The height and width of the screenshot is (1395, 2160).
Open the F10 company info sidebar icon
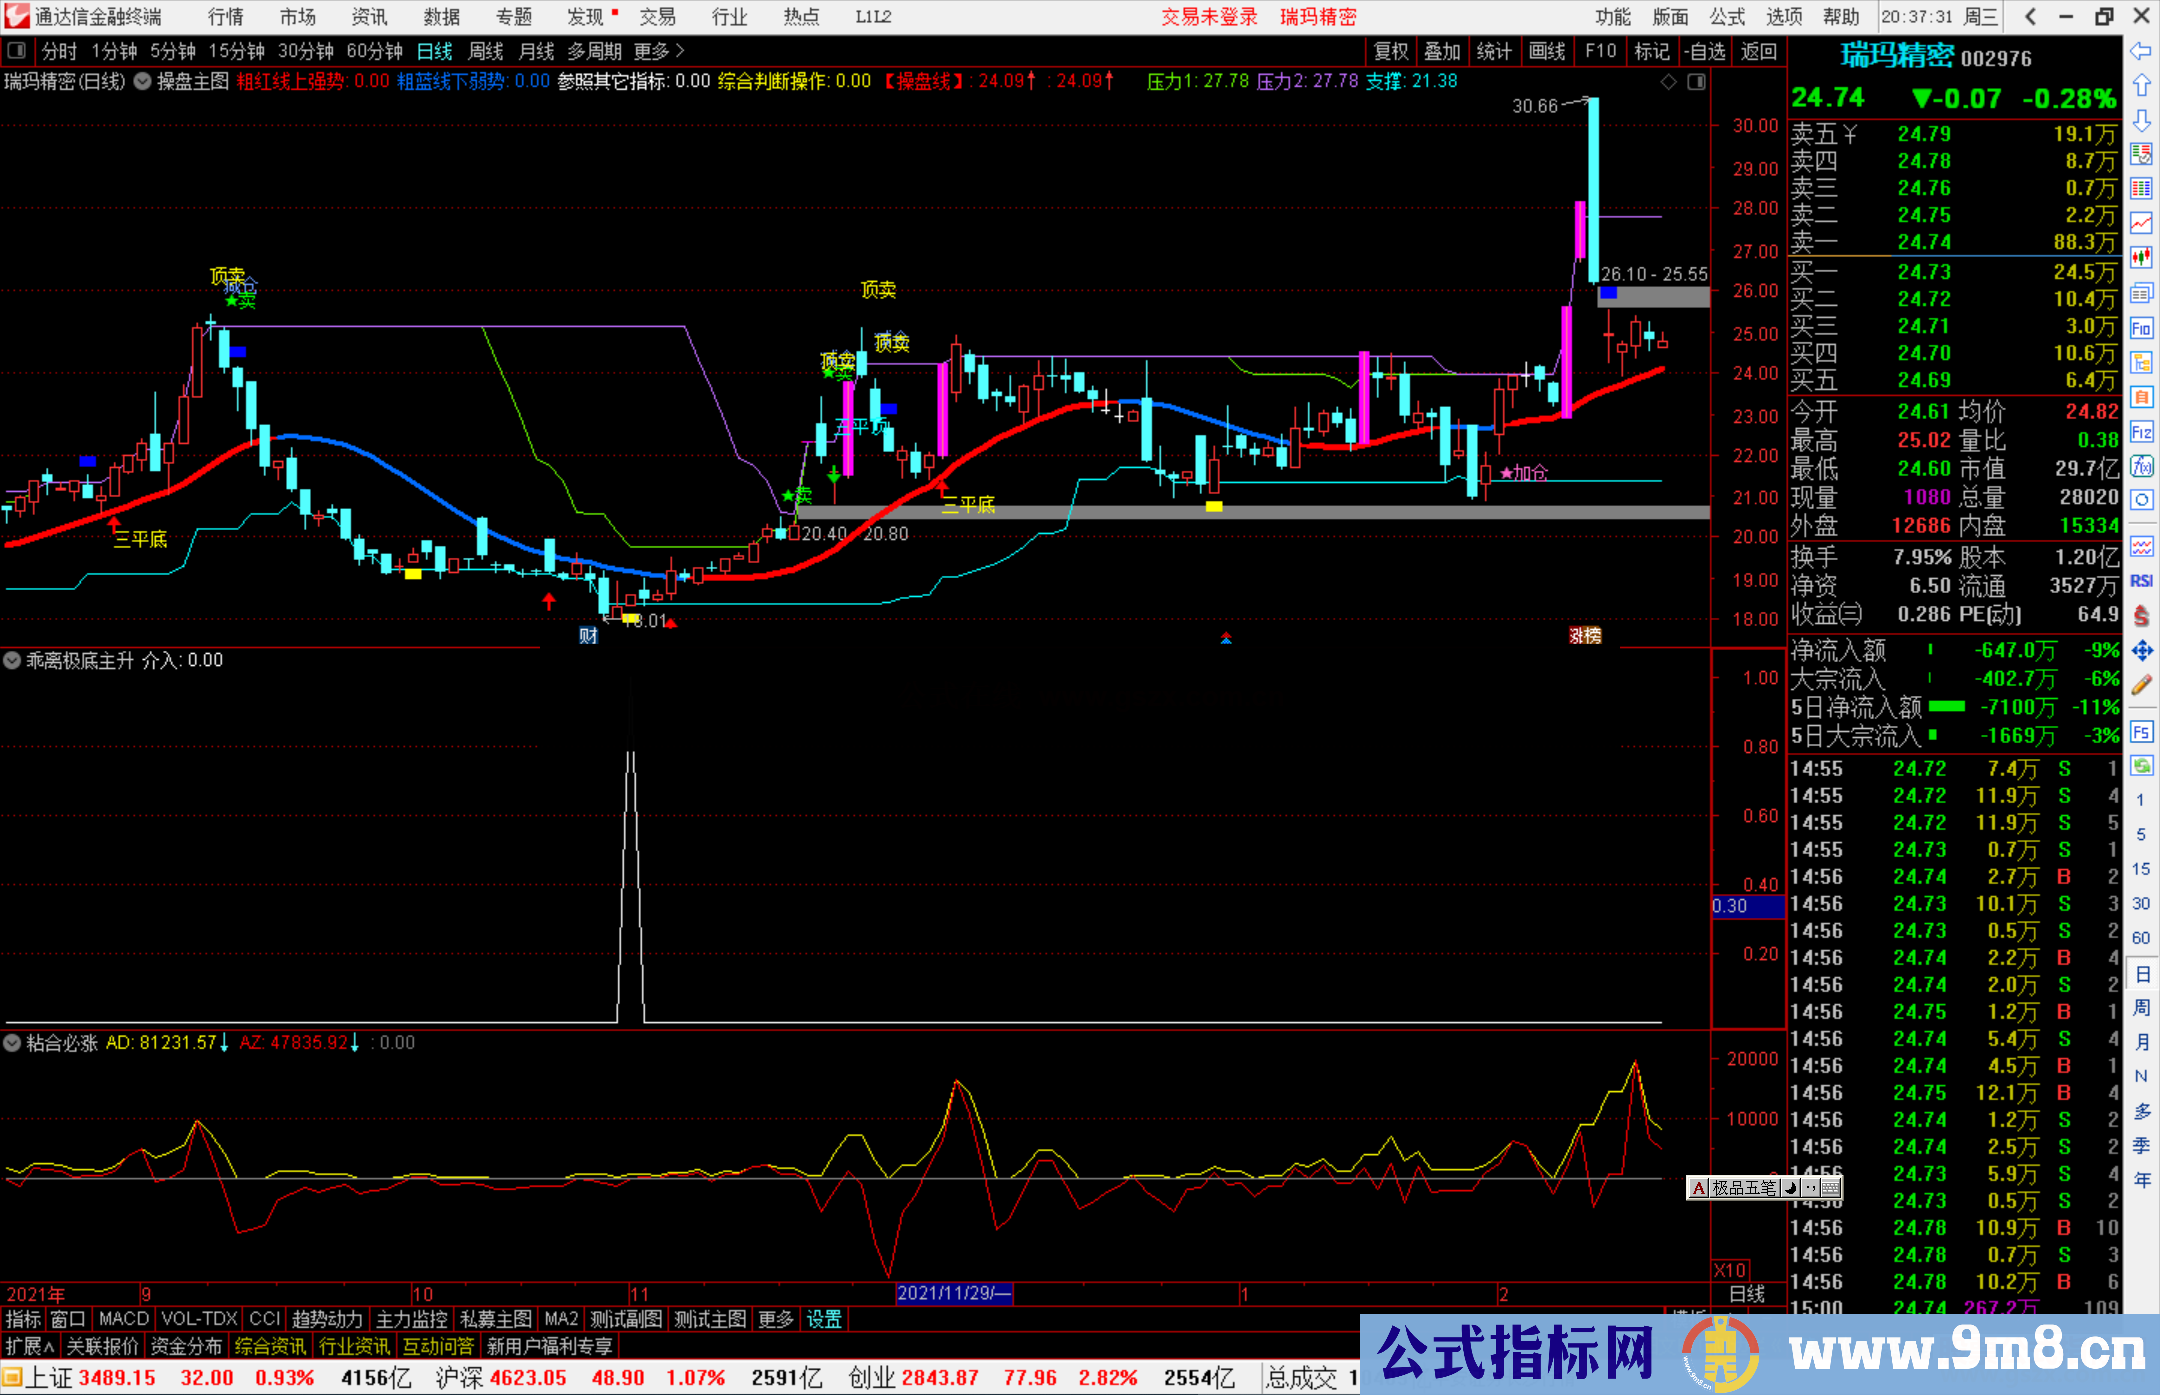(x=2141, y=328)
